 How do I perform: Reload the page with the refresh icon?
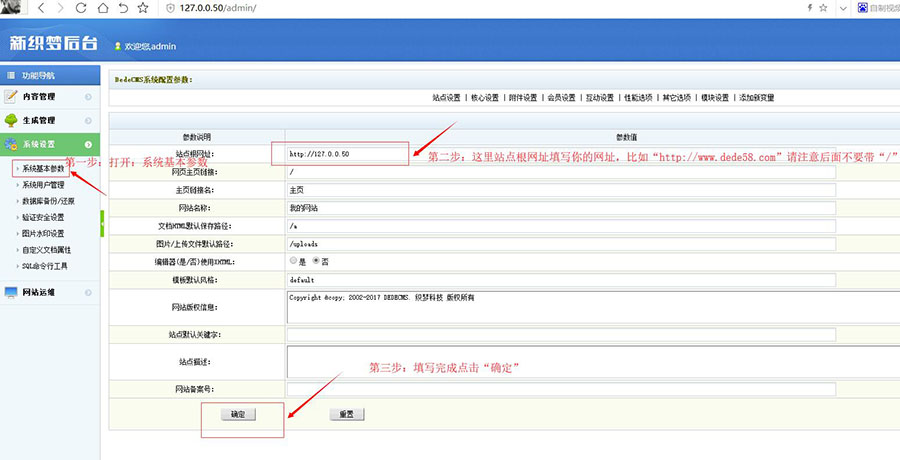point(81,8)
